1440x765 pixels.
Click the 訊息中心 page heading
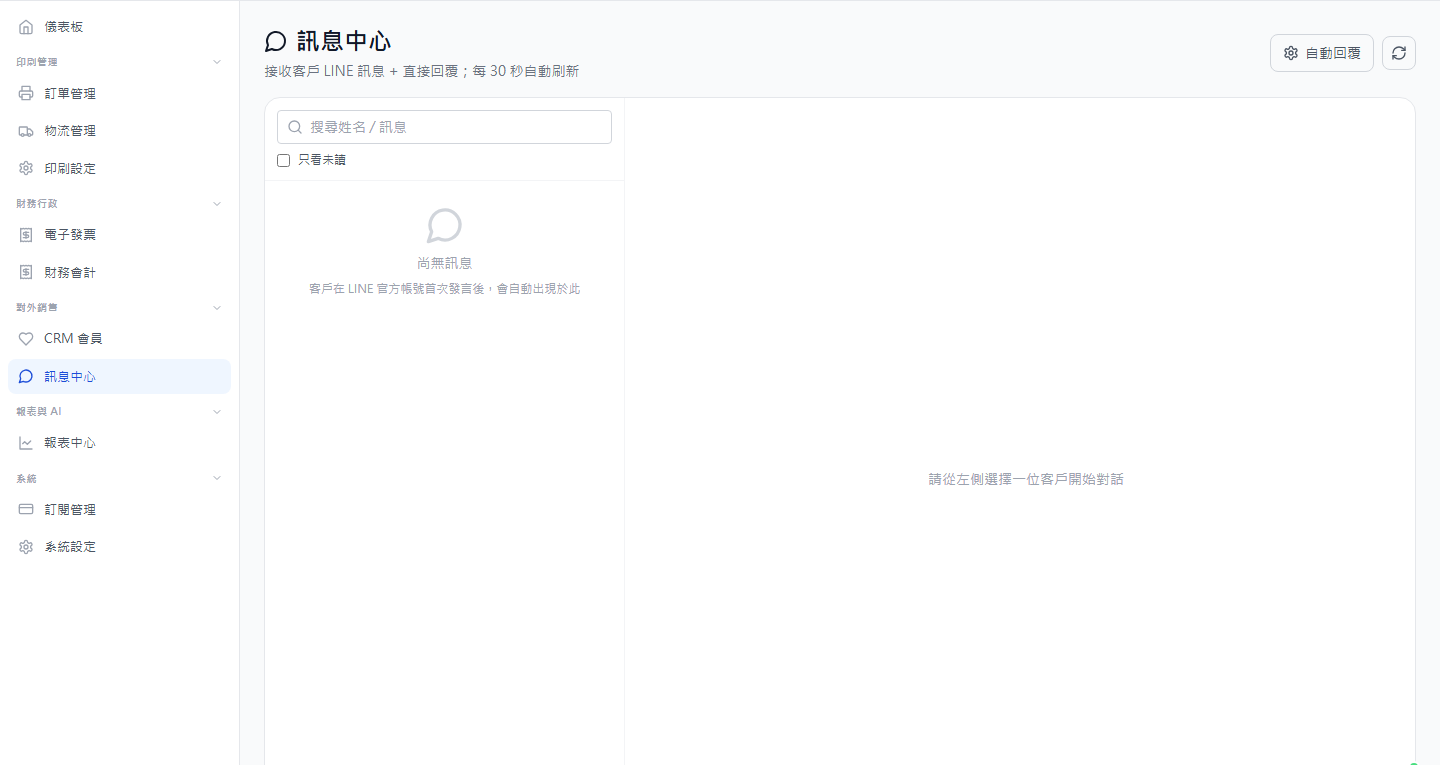pyautogui.click(x=344, y=41)
